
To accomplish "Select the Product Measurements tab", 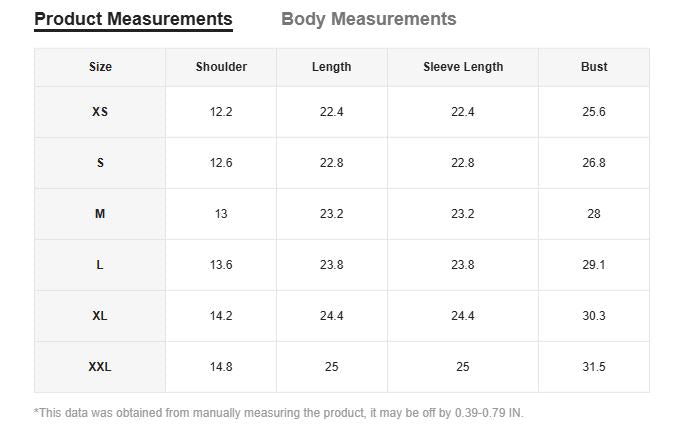I will click(x=133, y=19).
